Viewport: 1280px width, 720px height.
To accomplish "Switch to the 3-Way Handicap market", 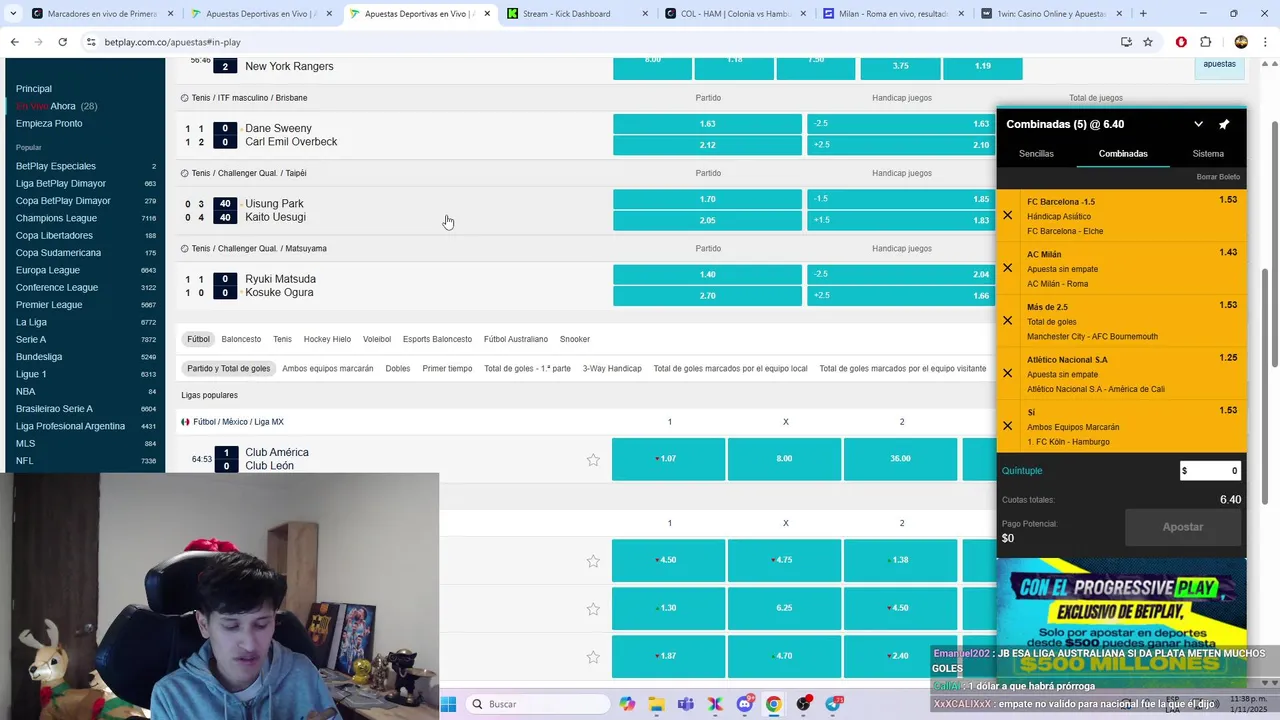I will click(x=612, y=369).
